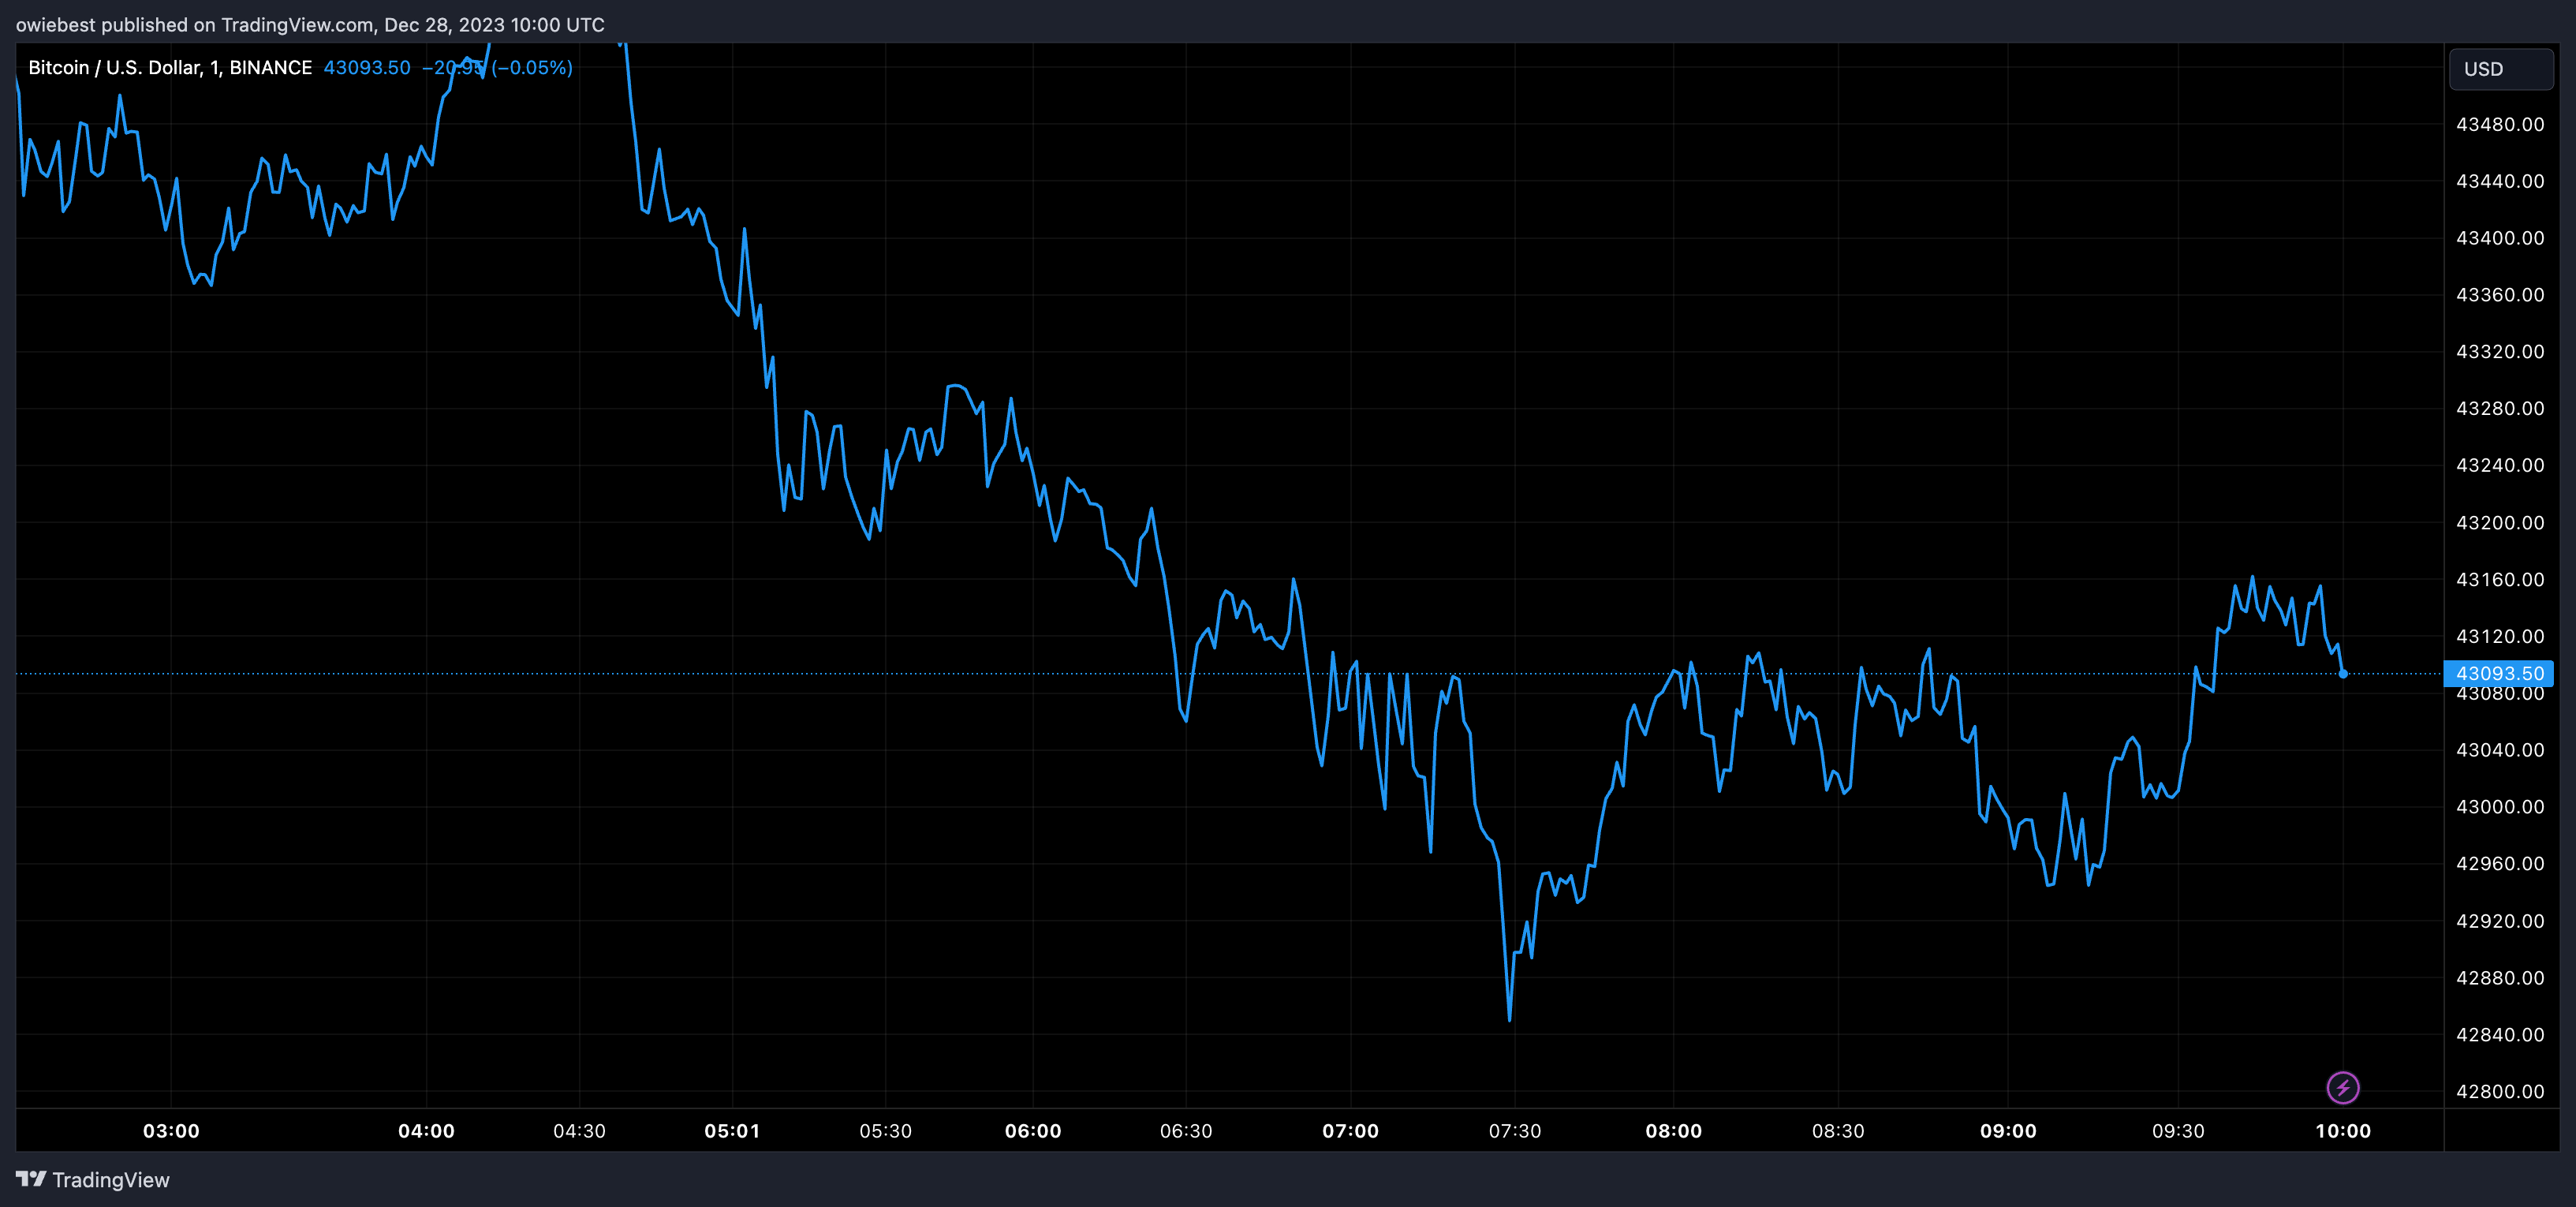Click the 42840.00 price axis label
This screenshot has width=2576, height=1207.
click(x=2500, y=1034)
